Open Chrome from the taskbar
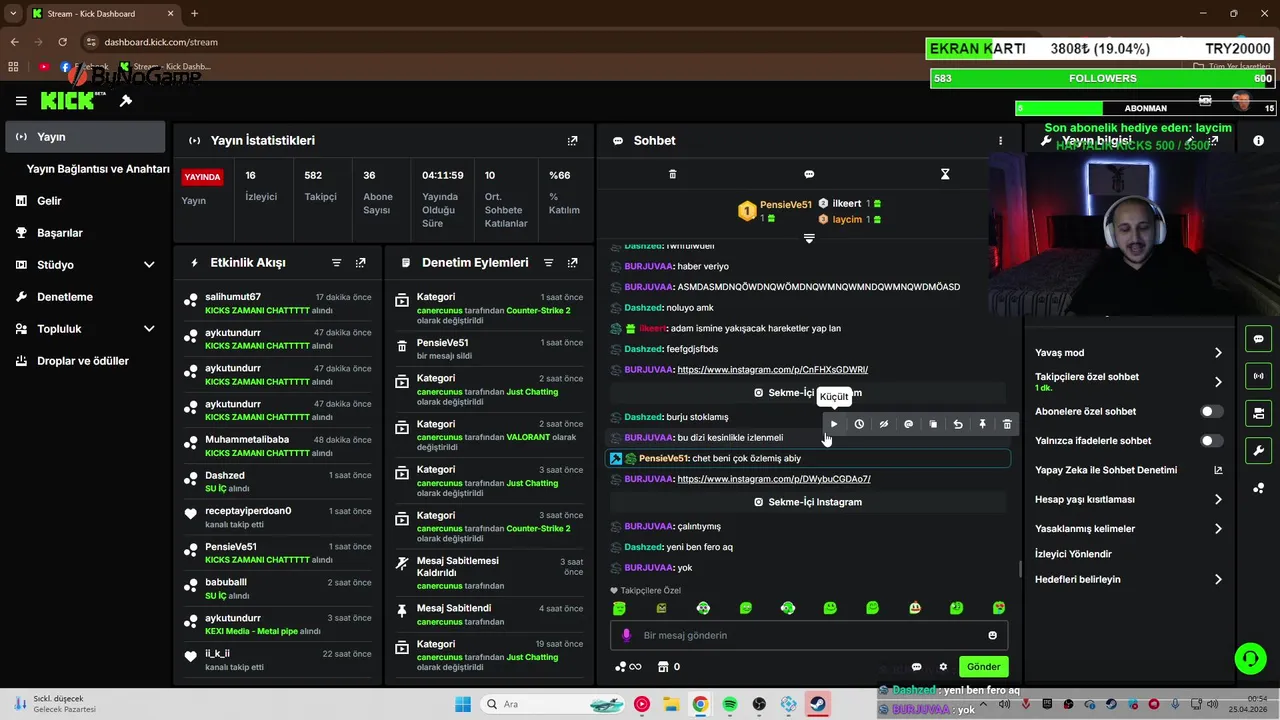 [700, 704]
